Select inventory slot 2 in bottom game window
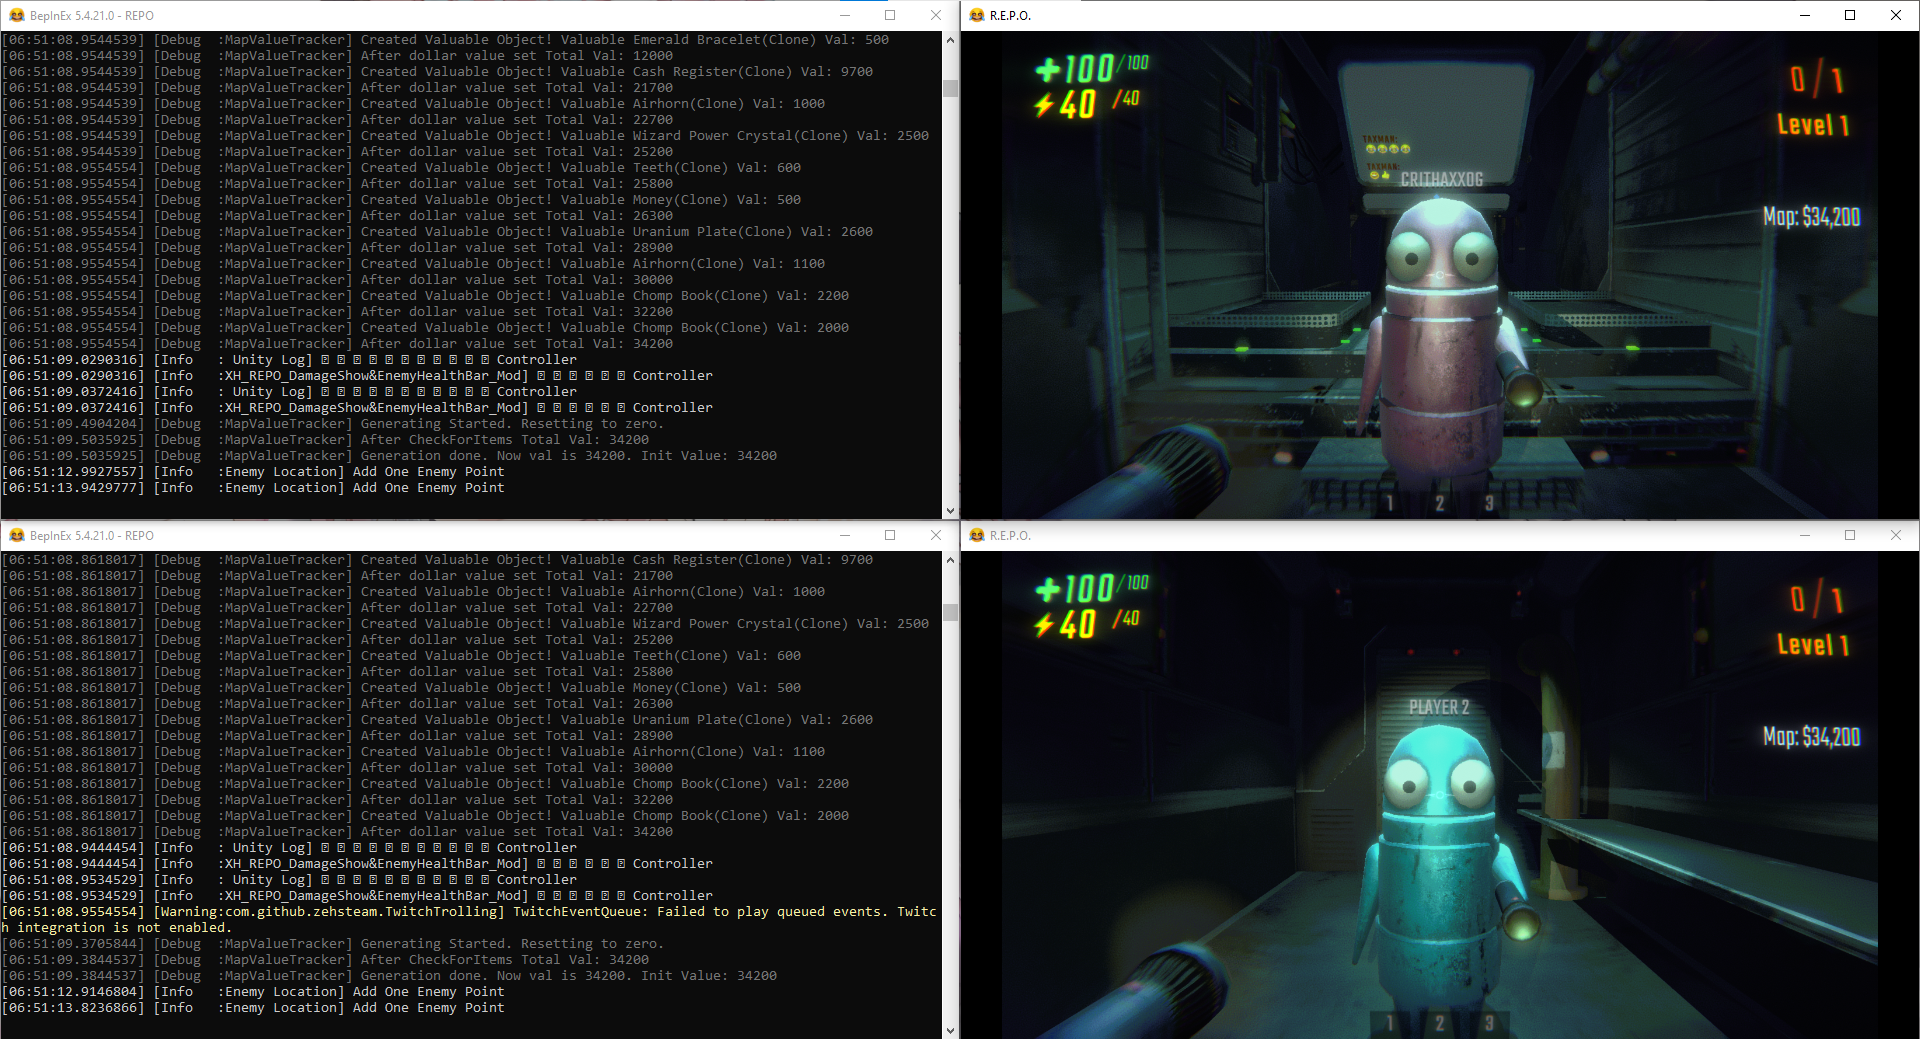The width and height of the screenshot is (1920, 1039). pyautogui.click(x=1439, y=1023)
